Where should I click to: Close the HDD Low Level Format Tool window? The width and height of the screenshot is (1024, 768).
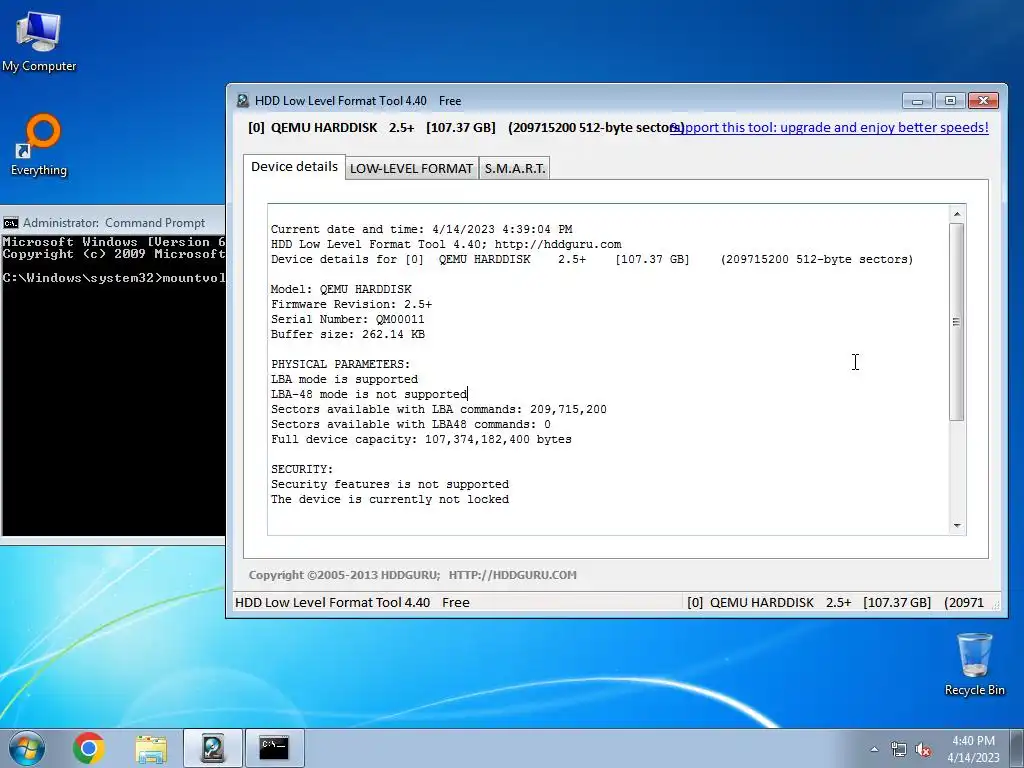984,101
